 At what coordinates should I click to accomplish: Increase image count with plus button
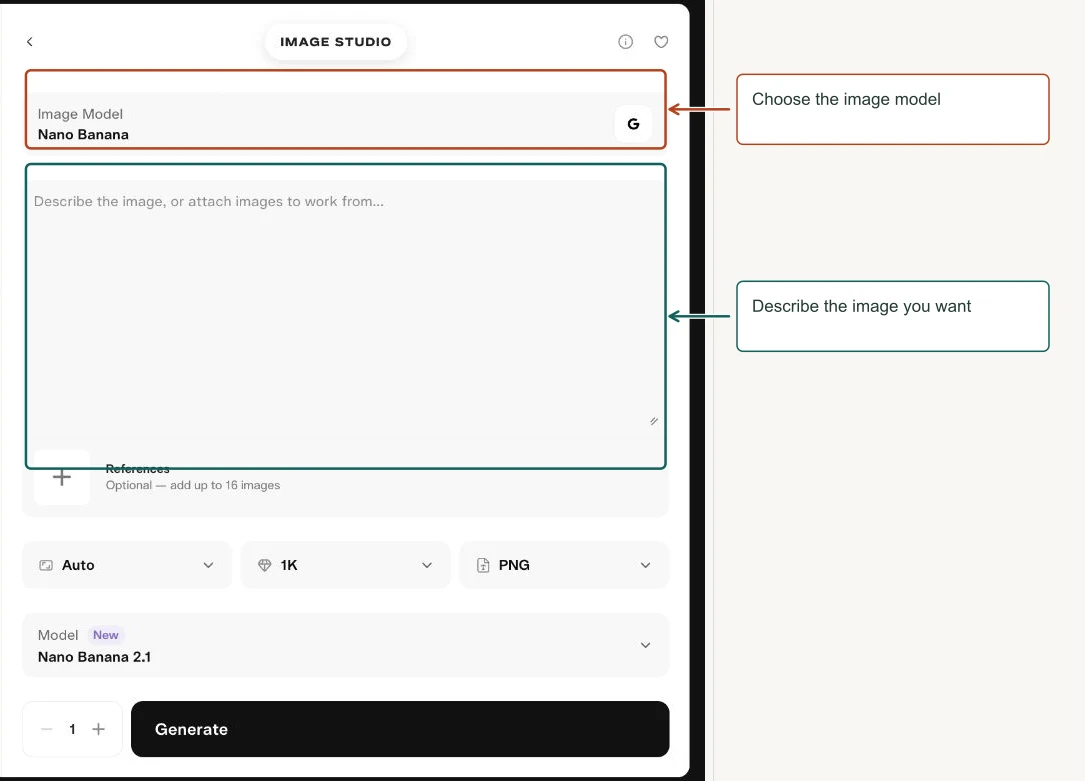98,729
